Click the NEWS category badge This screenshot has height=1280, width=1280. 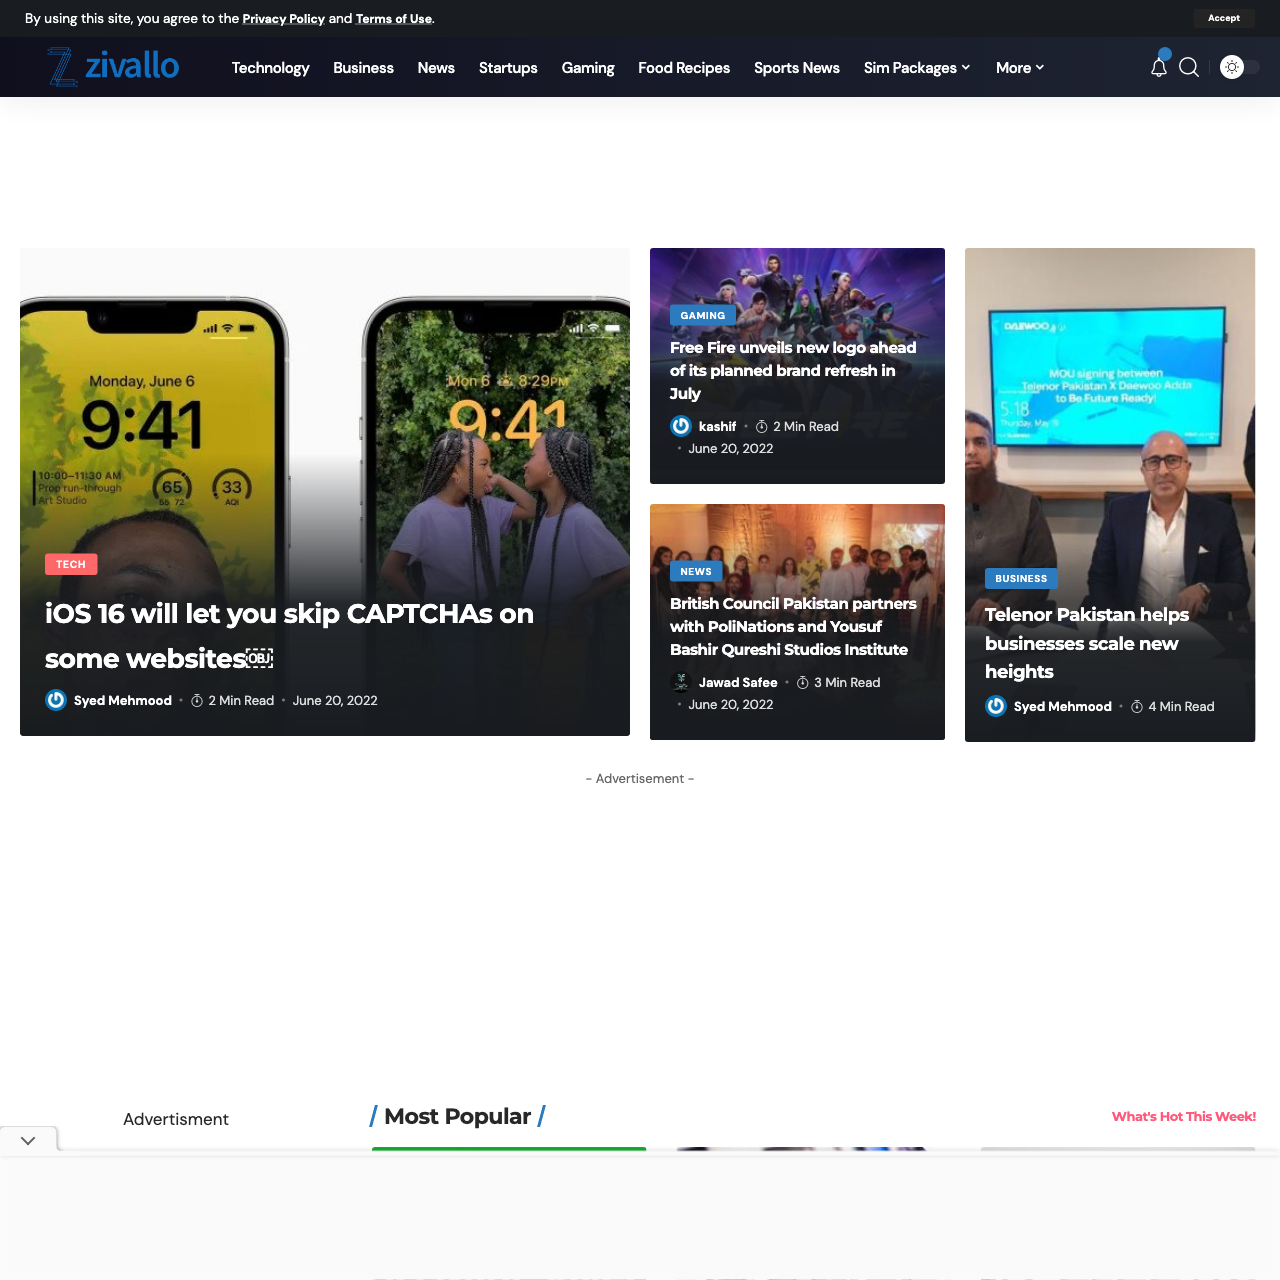coord(696,571)
